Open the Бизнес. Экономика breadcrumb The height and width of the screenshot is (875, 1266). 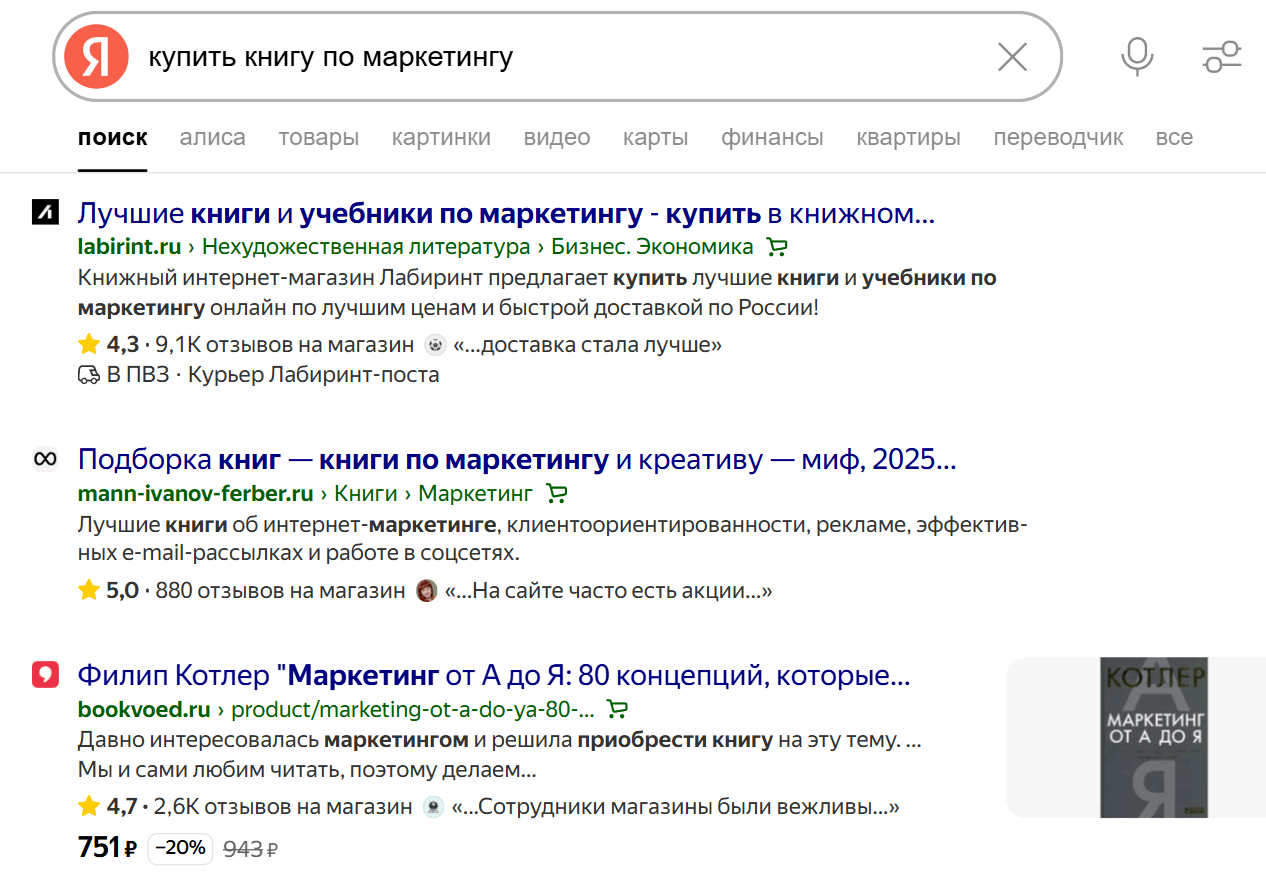[652, 246]
